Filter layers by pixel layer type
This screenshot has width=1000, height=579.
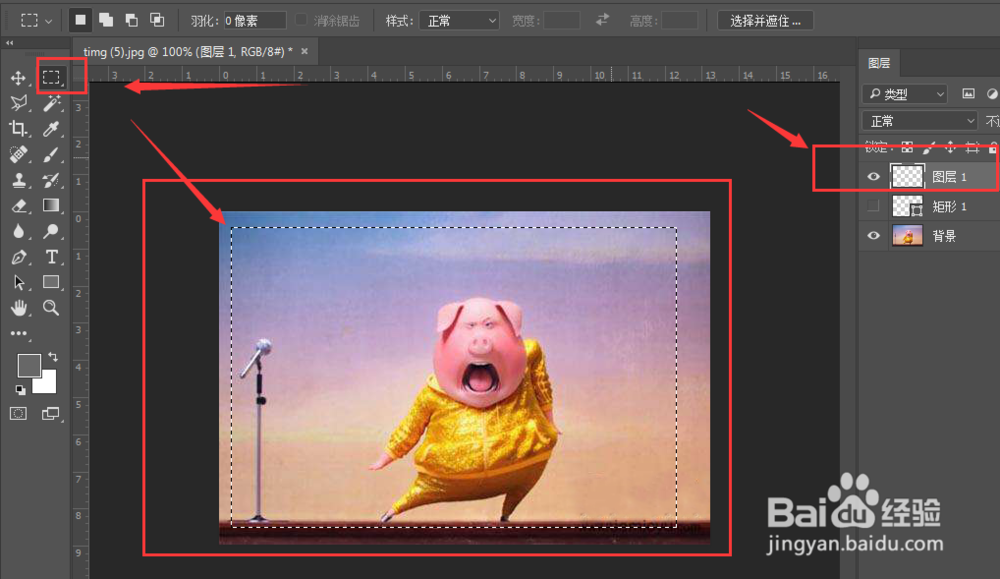pyautogui.click(x=968, y=94)
